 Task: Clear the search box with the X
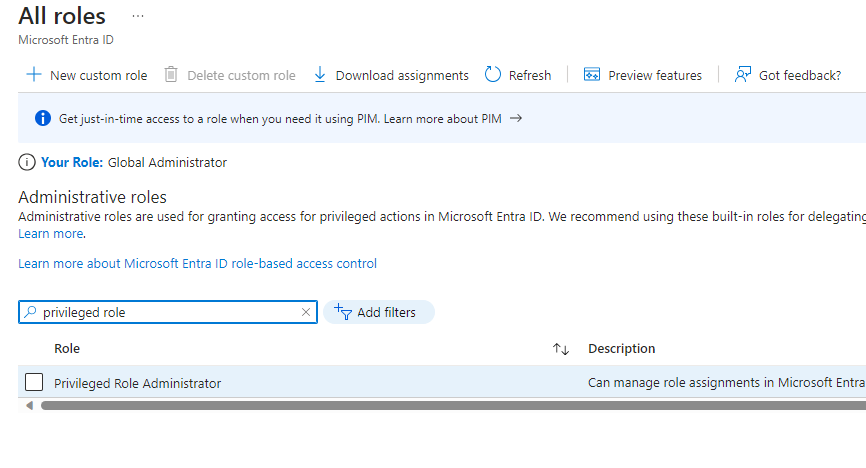coord(305,312)
